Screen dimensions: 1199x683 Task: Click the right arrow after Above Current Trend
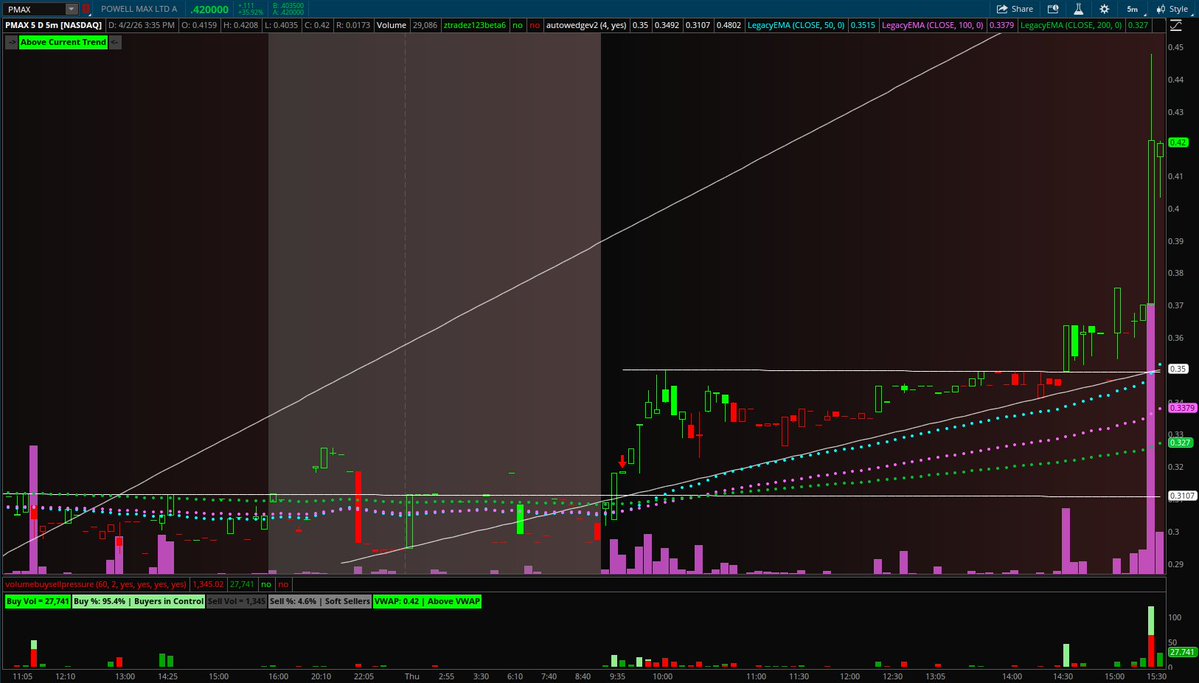[x=114, y=42]
